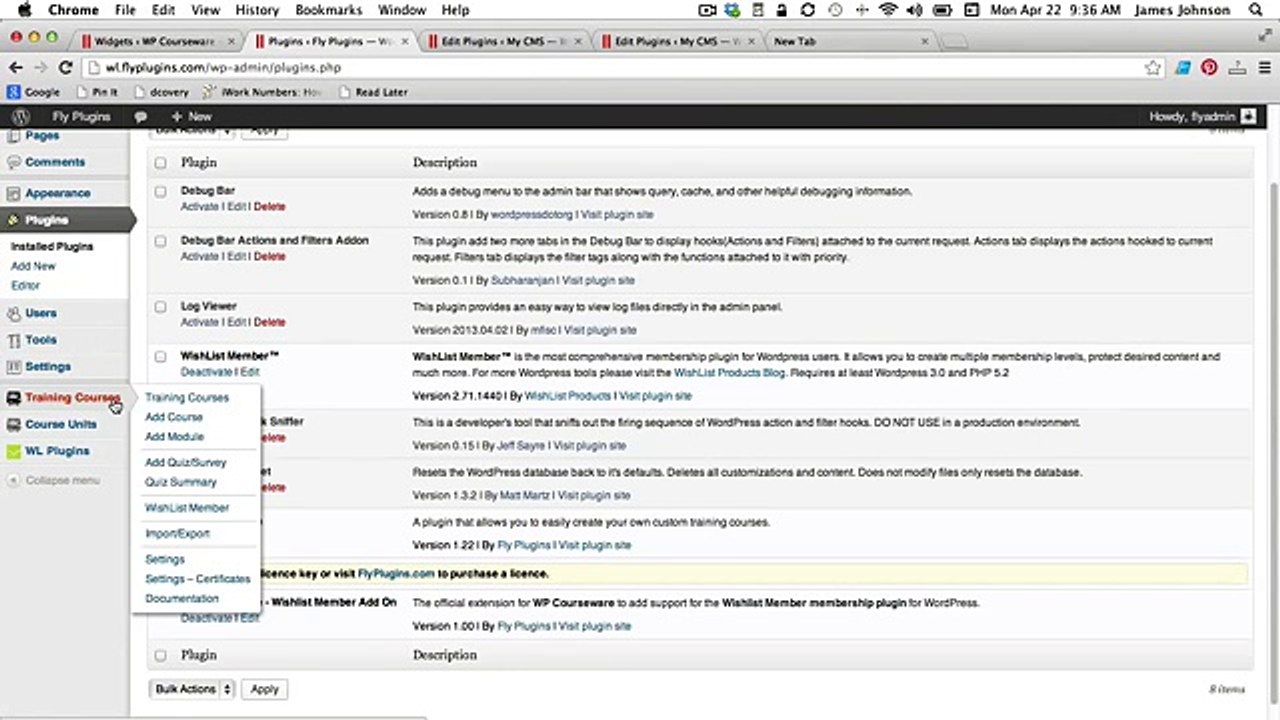Viewport: 1280px width, 720px height.
Task: Reload the page with the refresh icon
Action: pos(66,68)
